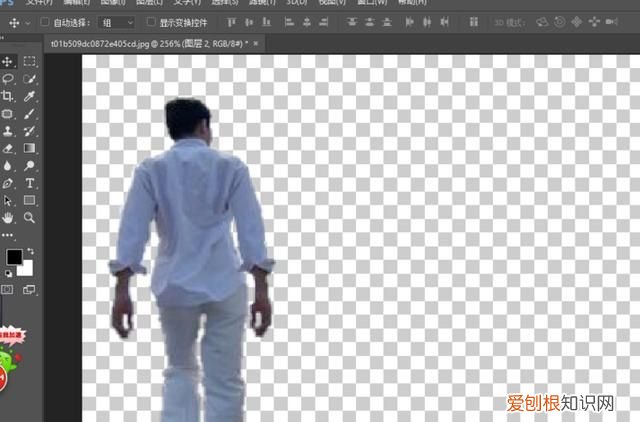Choose the Eyedropper tool
The image size is (640, 422).
pyautogui.click(x=30, y=97)
